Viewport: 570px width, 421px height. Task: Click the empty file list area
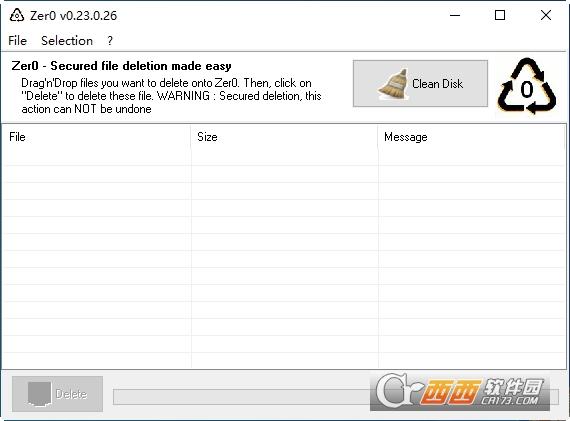click(284, 258)
